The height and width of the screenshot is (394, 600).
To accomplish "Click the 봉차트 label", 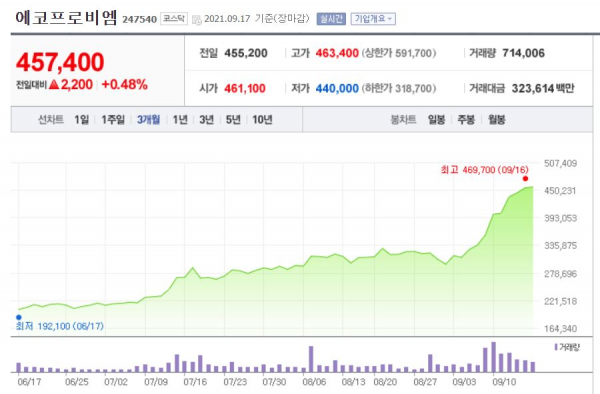I will point(403,120).
